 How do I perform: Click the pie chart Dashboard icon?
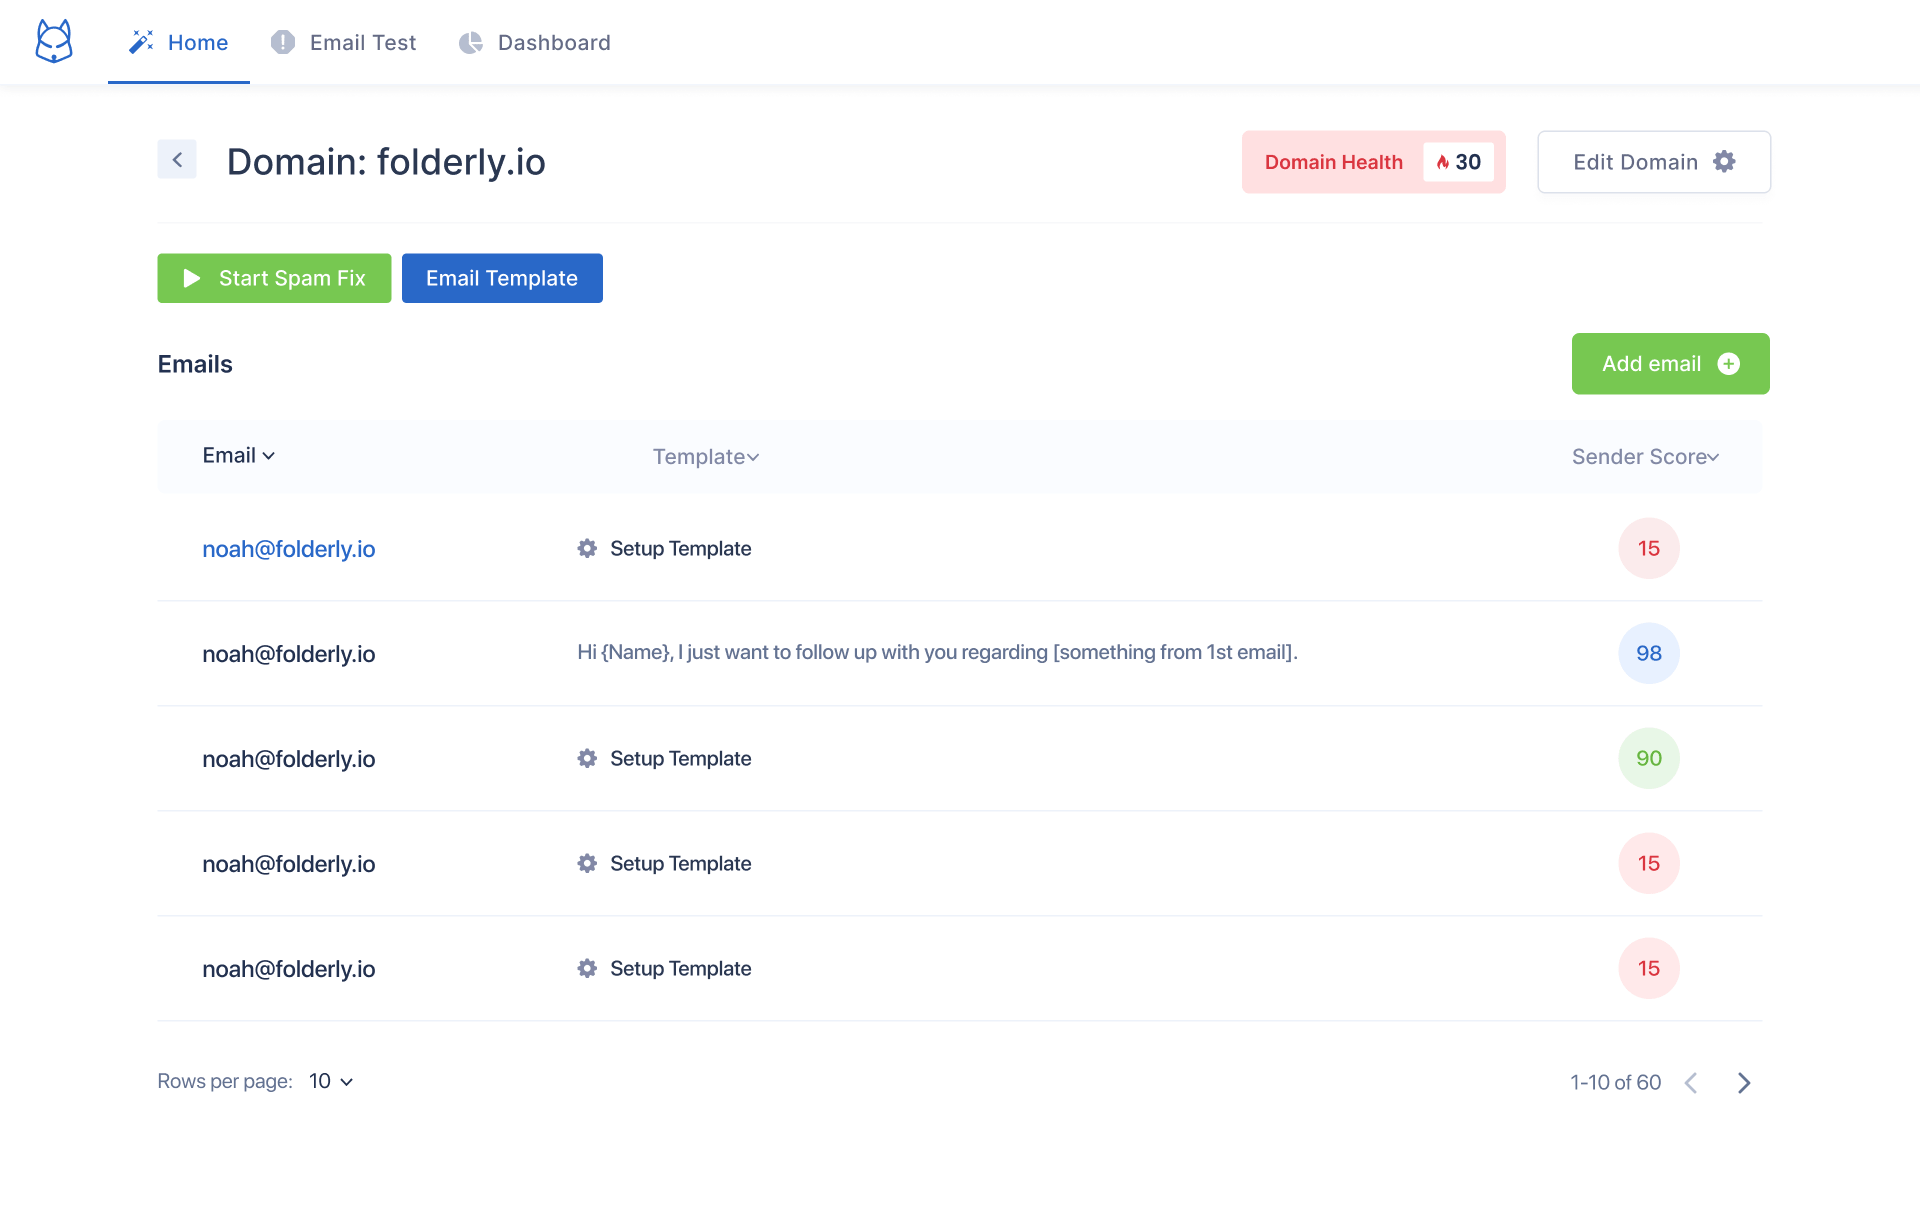471,43
